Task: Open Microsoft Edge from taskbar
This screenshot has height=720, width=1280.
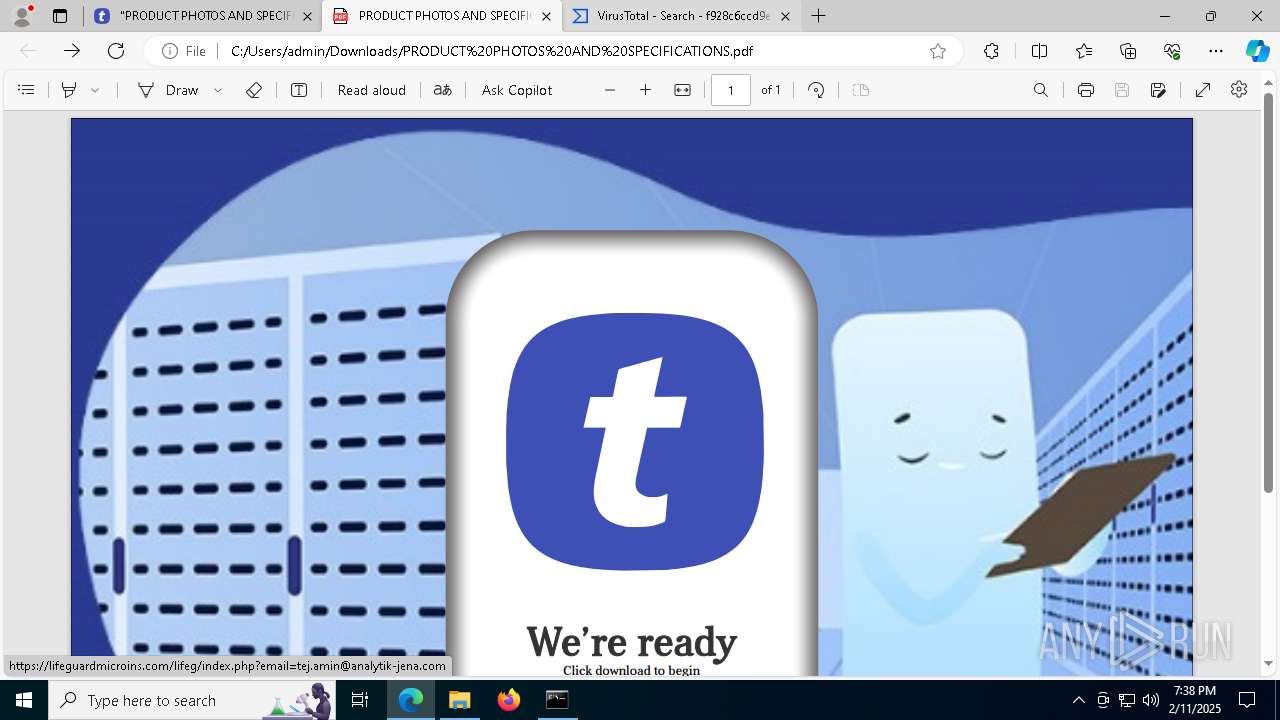Action: coord(411,700)
